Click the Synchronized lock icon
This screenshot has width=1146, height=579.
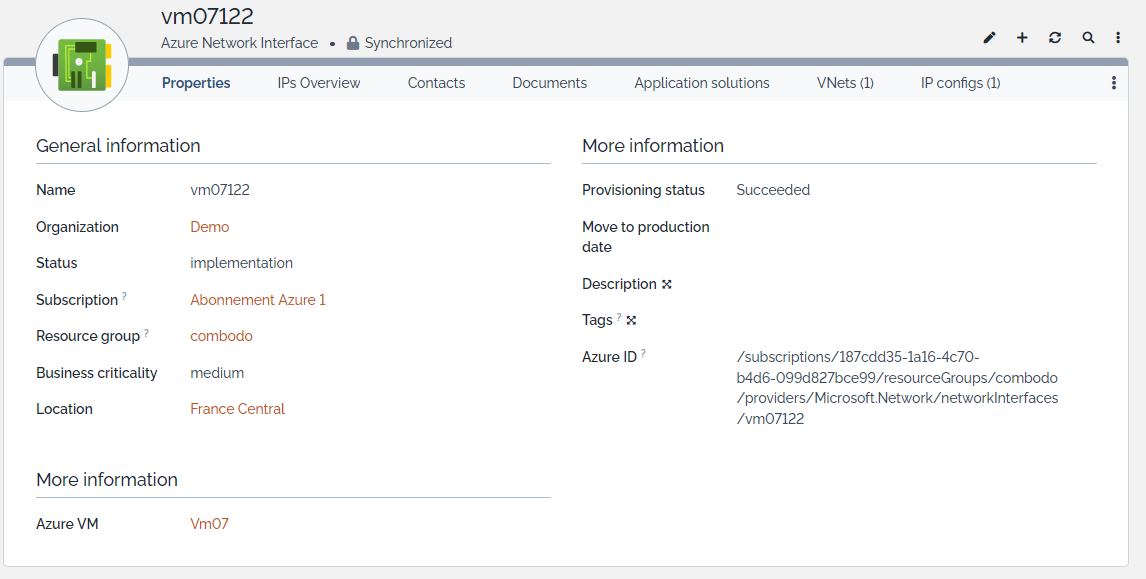(x=353, y=44)
